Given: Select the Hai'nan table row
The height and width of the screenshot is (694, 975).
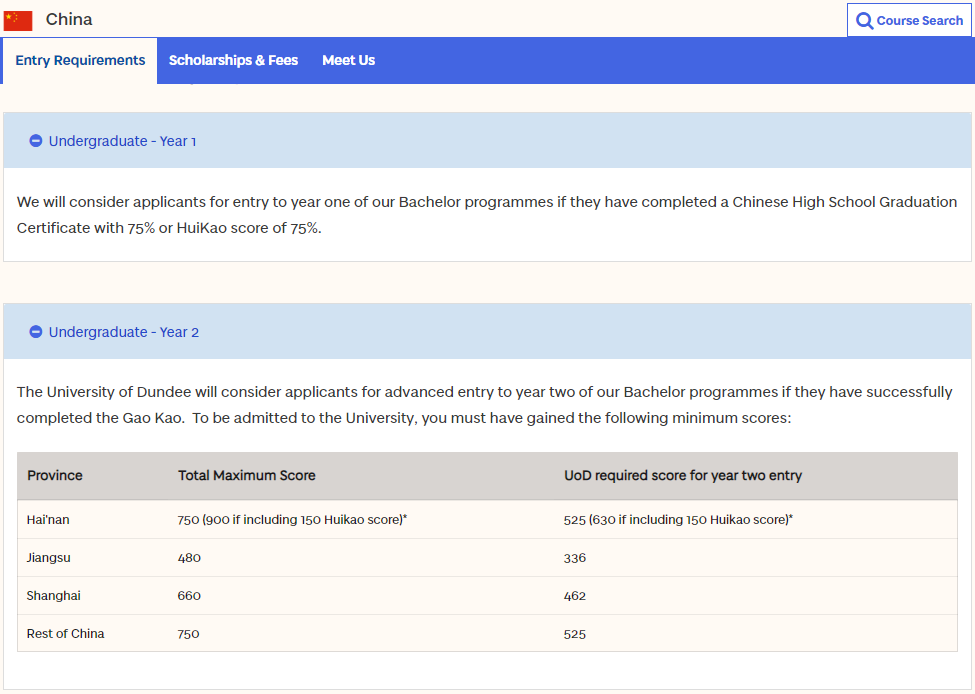Looking at the screenshot, I should click(488, 520).
